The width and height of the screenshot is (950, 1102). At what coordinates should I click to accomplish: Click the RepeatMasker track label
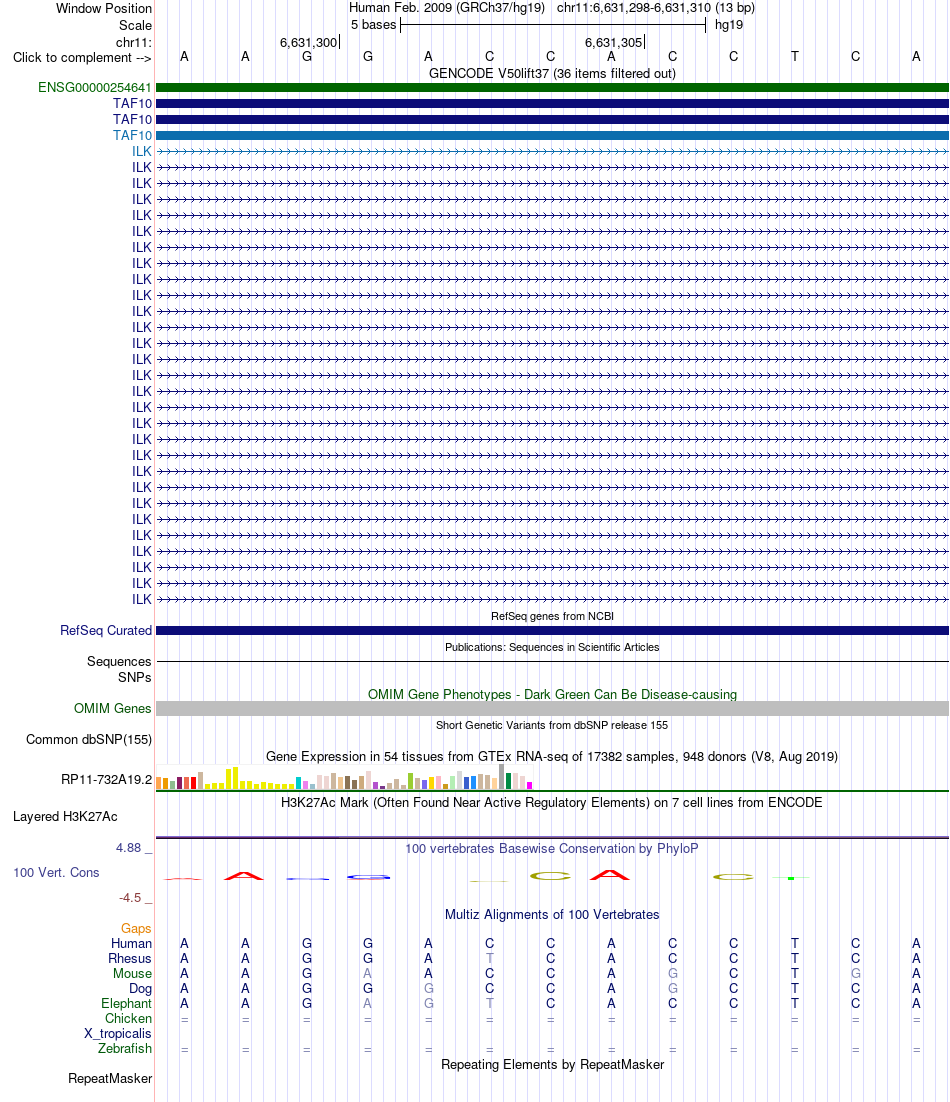point(110,1078)
